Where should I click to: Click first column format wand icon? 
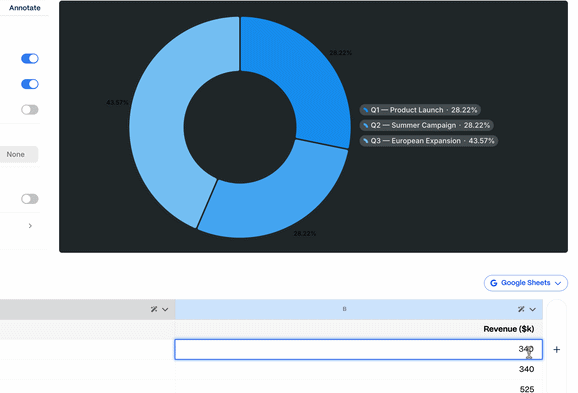(x=154, y=309)
